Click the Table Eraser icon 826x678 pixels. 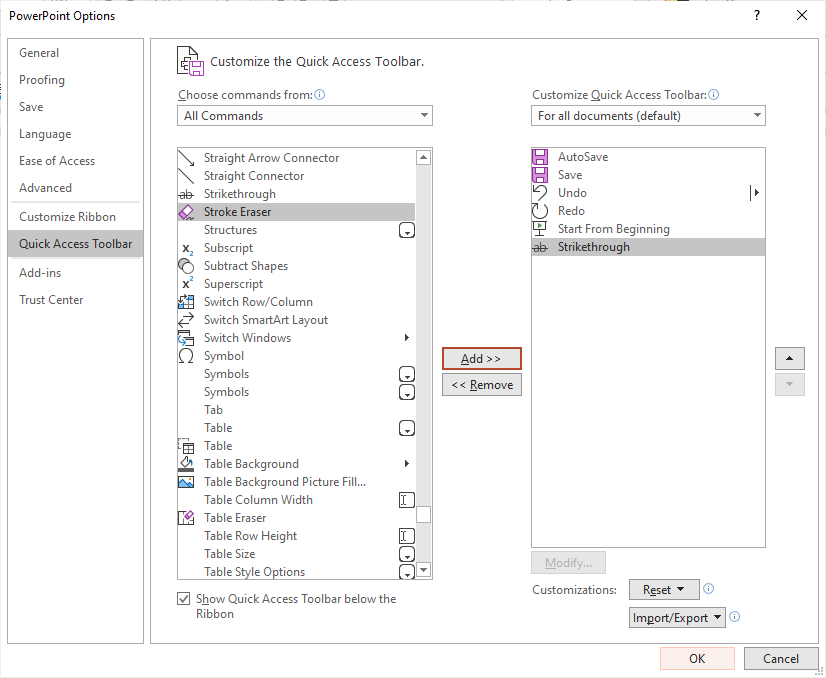(x=186, y=518)
